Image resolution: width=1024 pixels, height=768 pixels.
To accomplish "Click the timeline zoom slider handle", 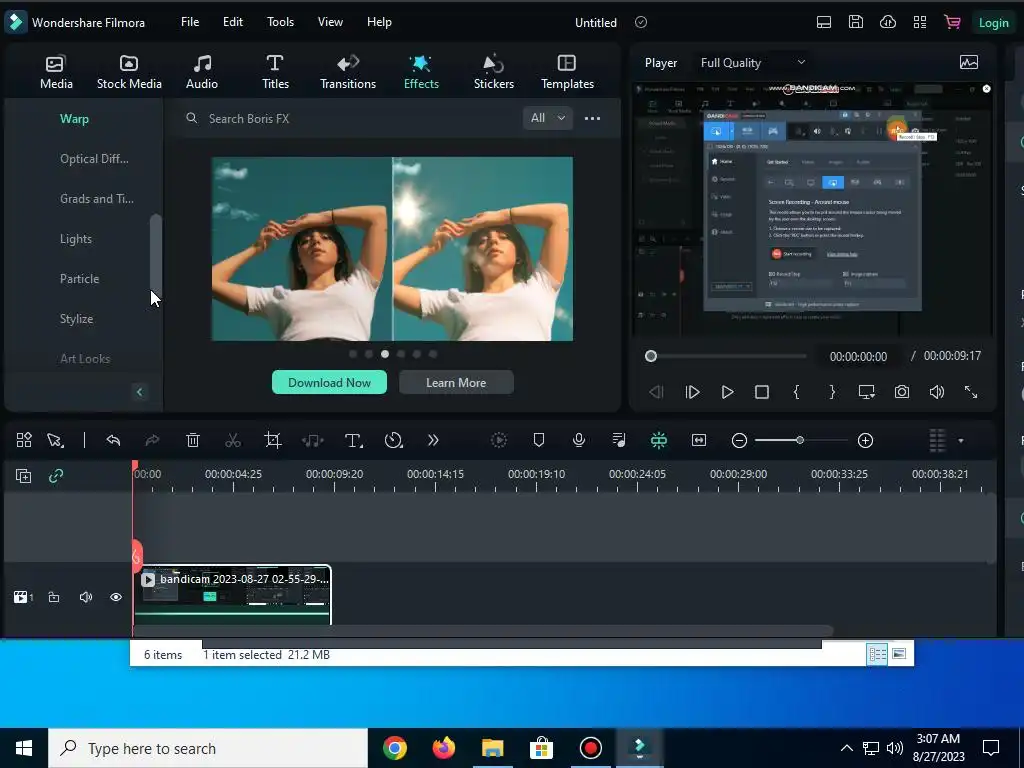I will coord(800,440).
